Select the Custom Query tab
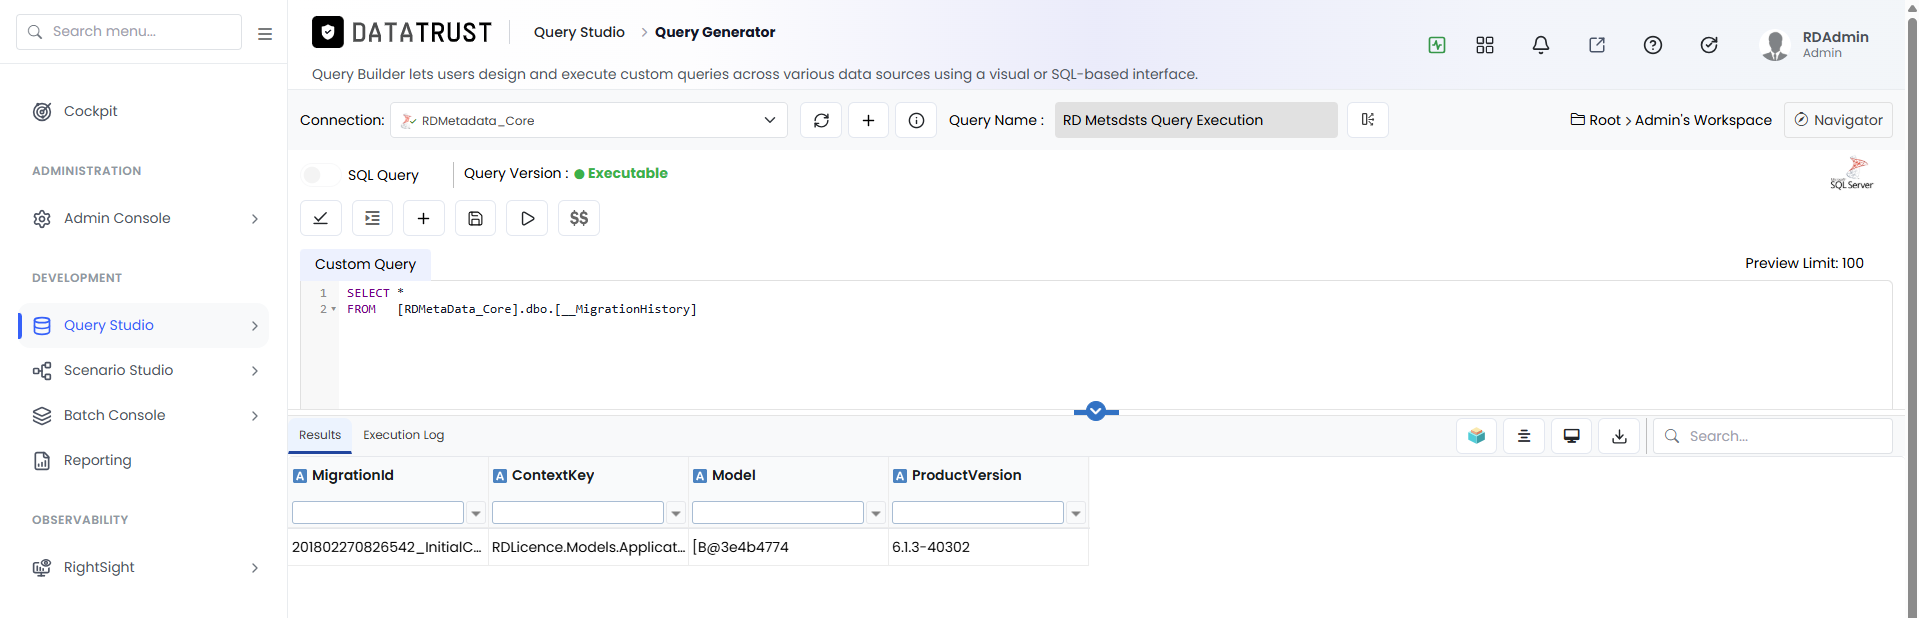Screen dimensions: 1919x618 [365, 264]
